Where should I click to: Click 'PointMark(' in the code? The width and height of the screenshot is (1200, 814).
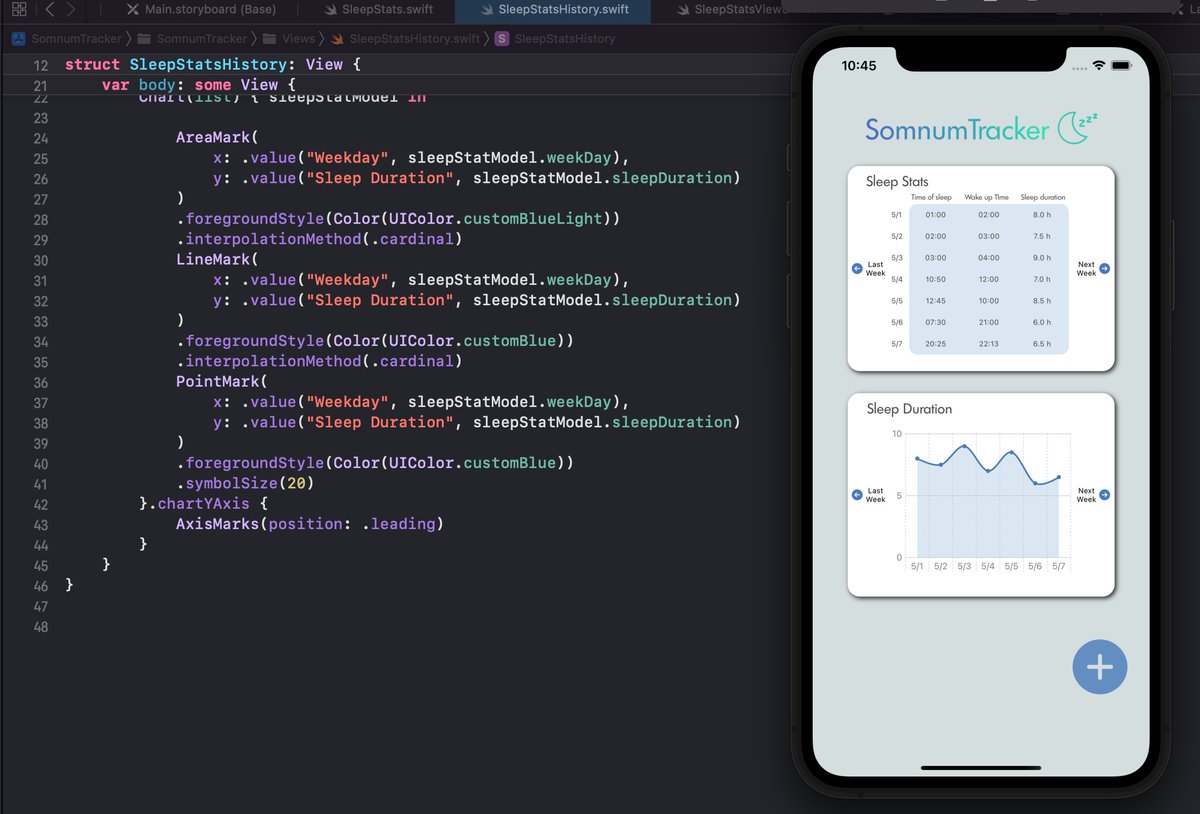click(222, 381)
